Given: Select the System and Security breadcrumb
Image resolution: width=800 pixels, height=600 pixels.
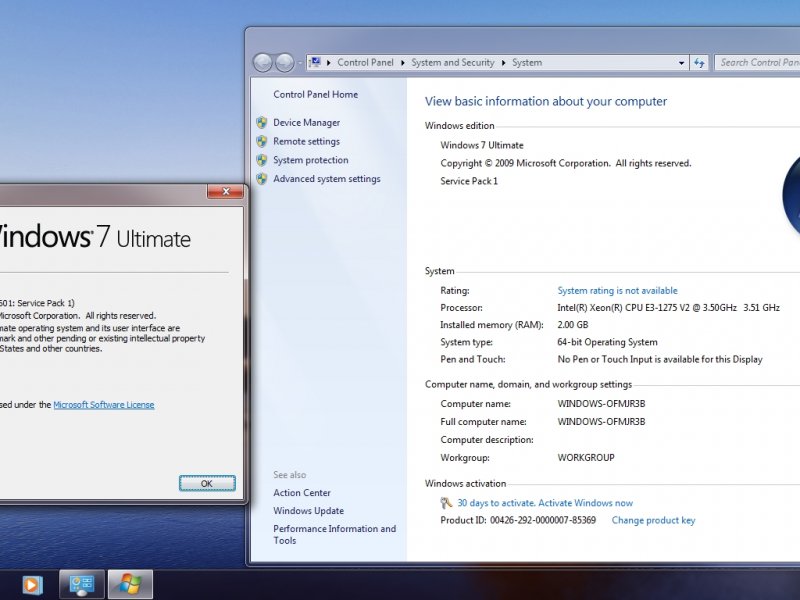Looking at the screenshot, I should coord(453,63).
